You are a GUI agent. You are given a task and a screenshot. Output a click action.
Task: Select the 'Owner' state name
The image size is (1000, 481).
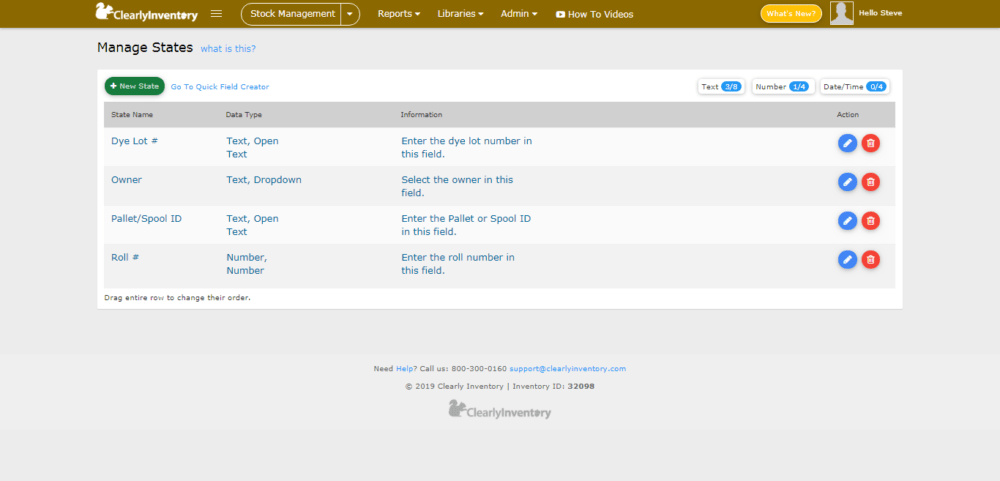126,180
